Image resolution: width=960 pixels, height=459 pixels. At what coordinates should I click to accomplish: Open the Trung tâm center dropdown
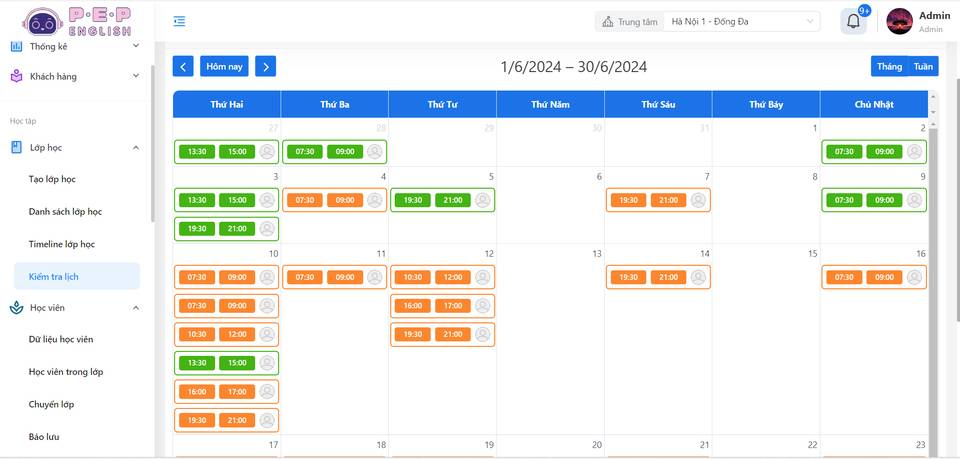coord(742,22)
